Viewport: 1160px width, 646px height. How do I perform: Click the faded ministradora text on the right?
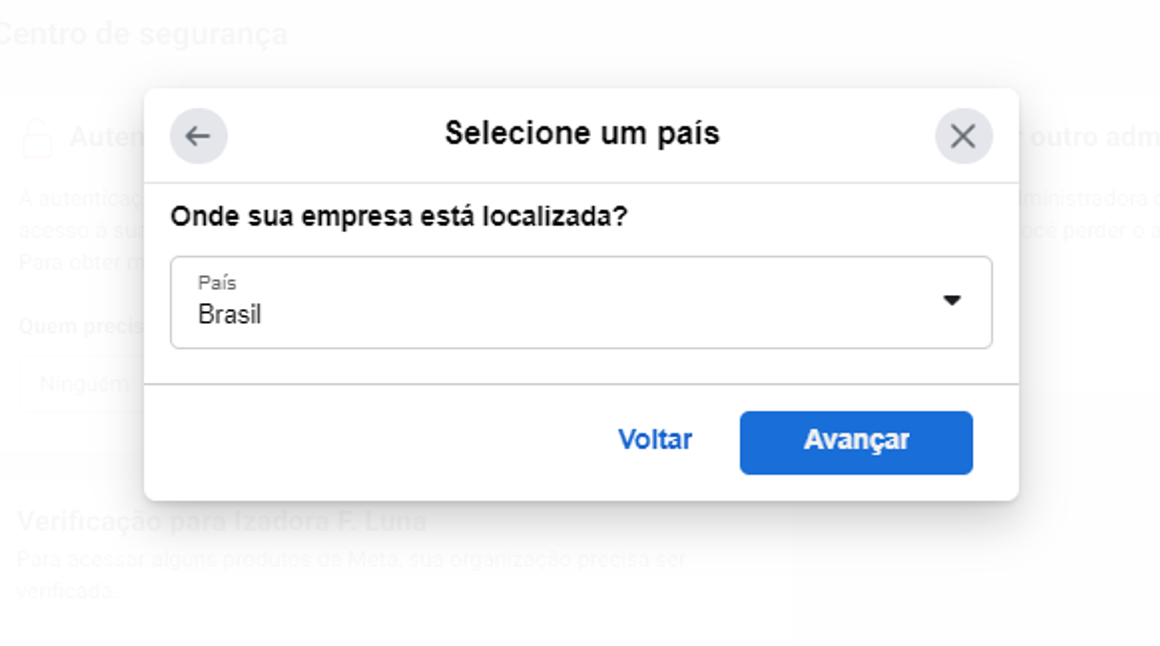(1089, 198)
